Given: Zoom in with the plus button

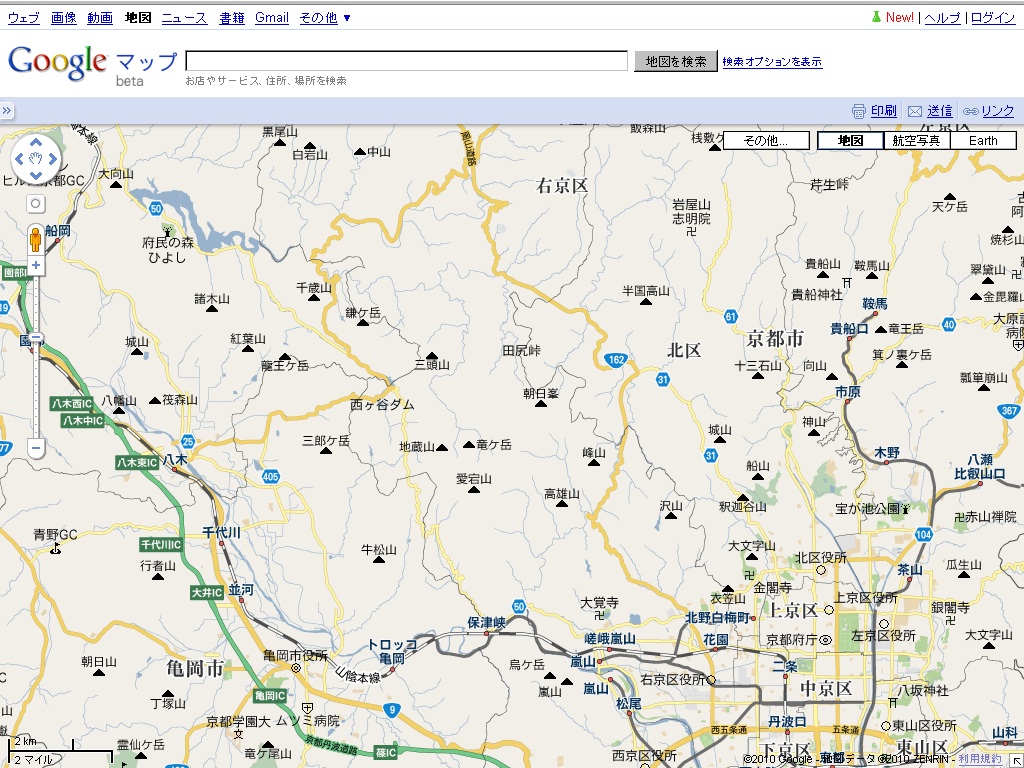Looking at the screenshot, I should (x=36, y=266).
